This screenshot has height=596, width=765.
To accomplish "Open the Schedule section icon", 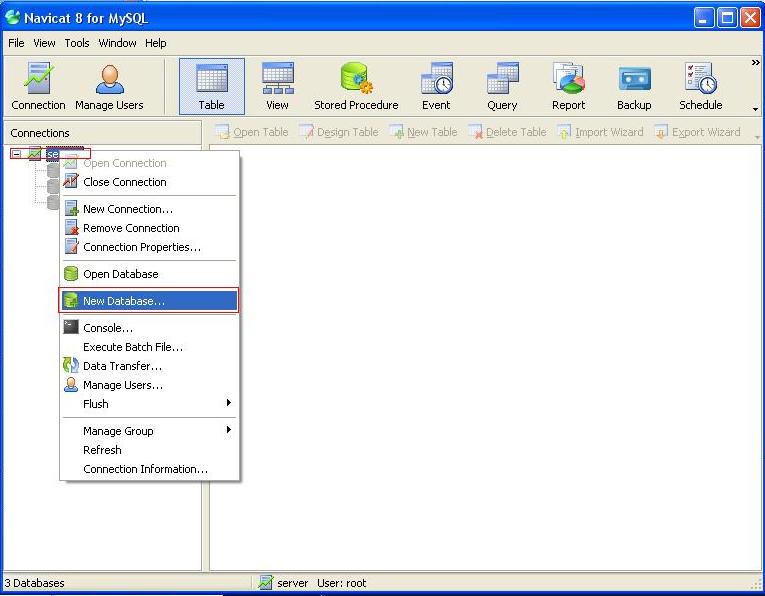I will (701, 87).
